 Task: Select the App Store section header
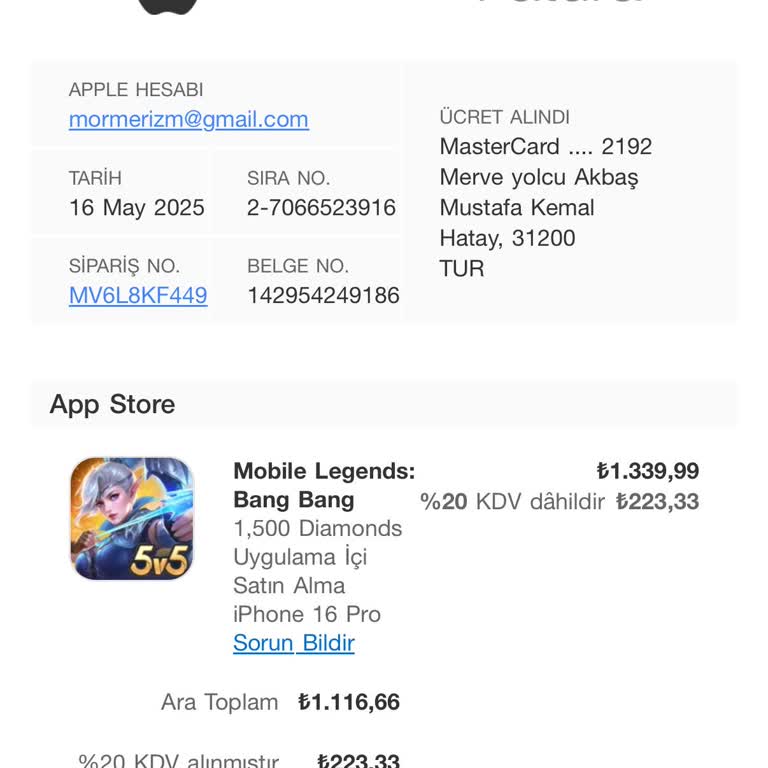(112, 404)
